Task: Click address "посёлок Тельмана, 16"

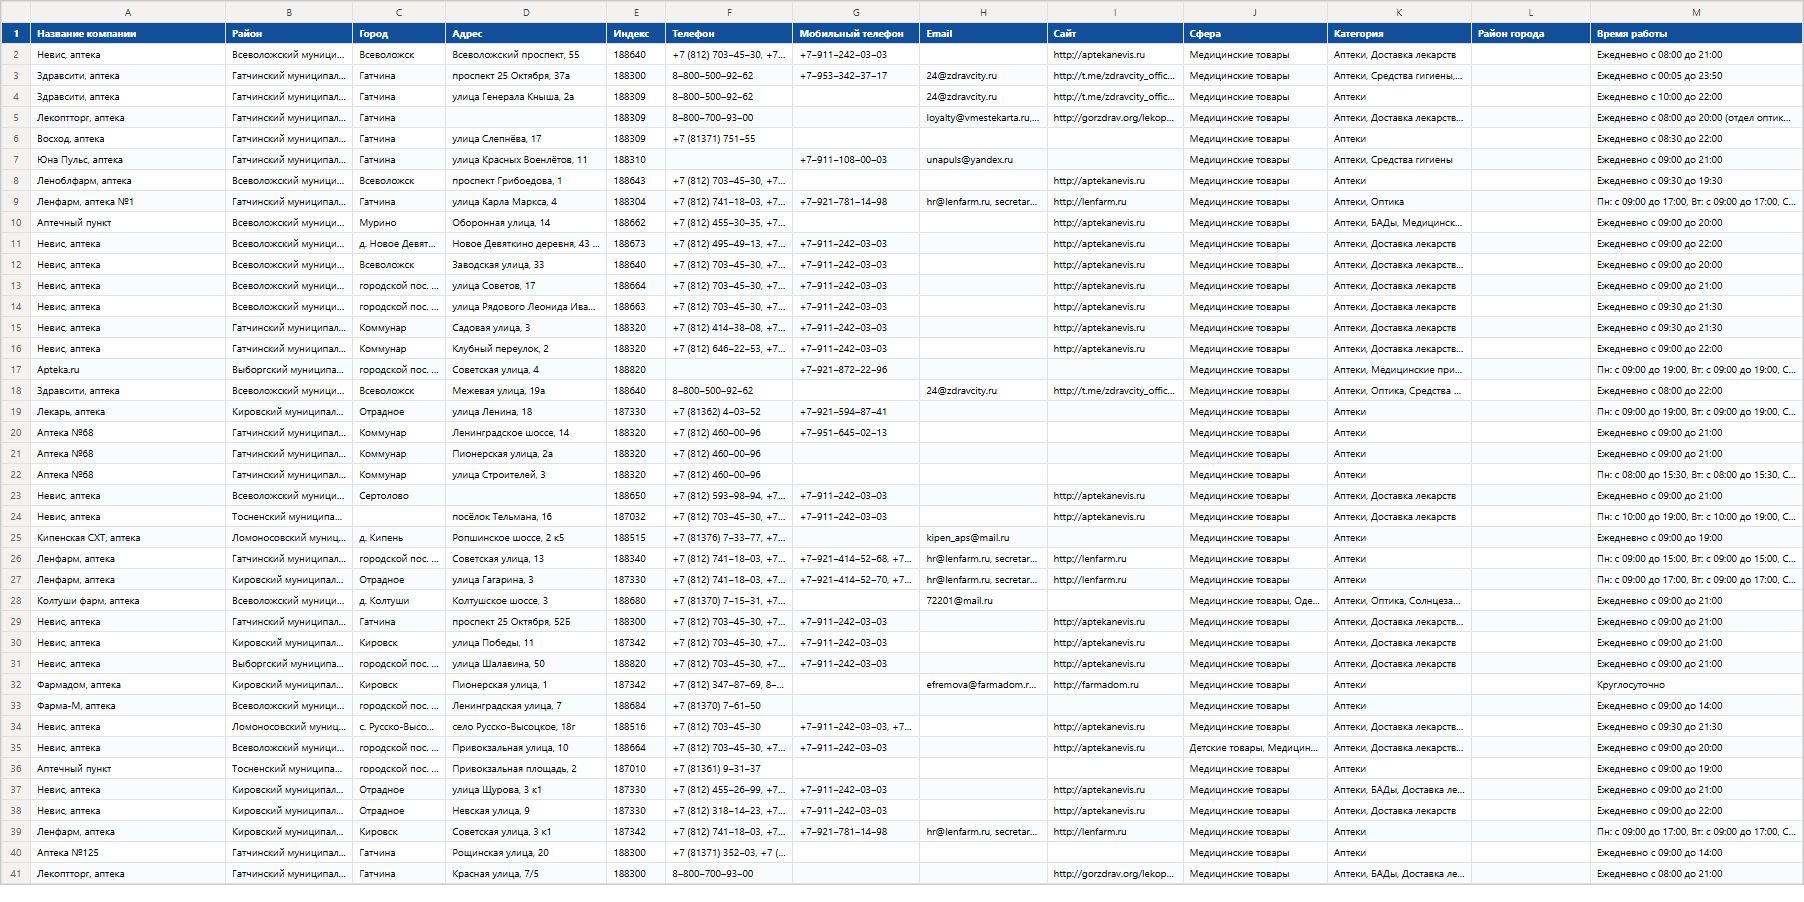Action: (526, 517)
